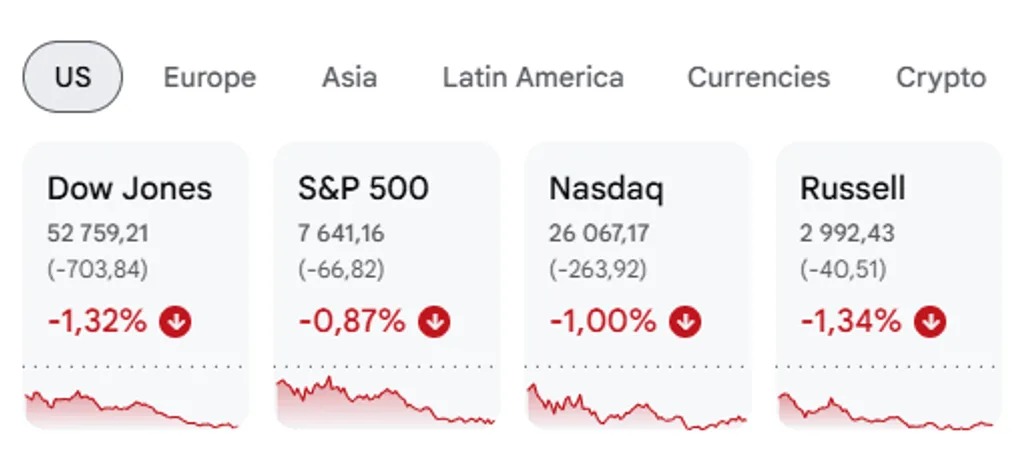The height and width of the screenshot is (472, 1024).
Task: Open the Dow Jones index title
Action: pyautogui.click(x=130, y=189)
